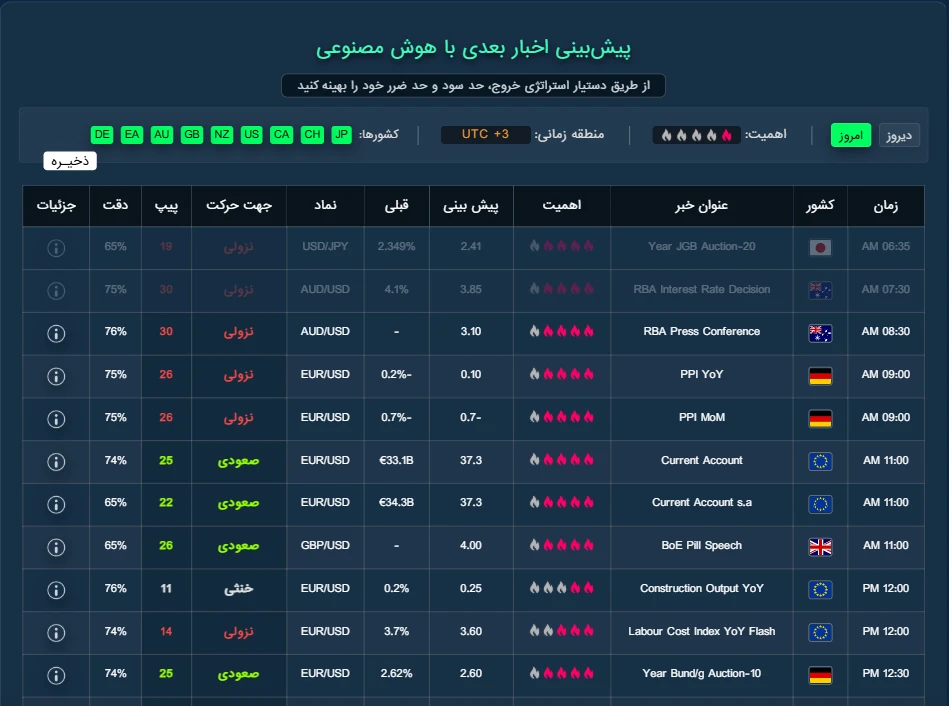Open info icon for 06:35 JGB Auction row
This screenshot has height=706, width=949.
tap(56, 247)
